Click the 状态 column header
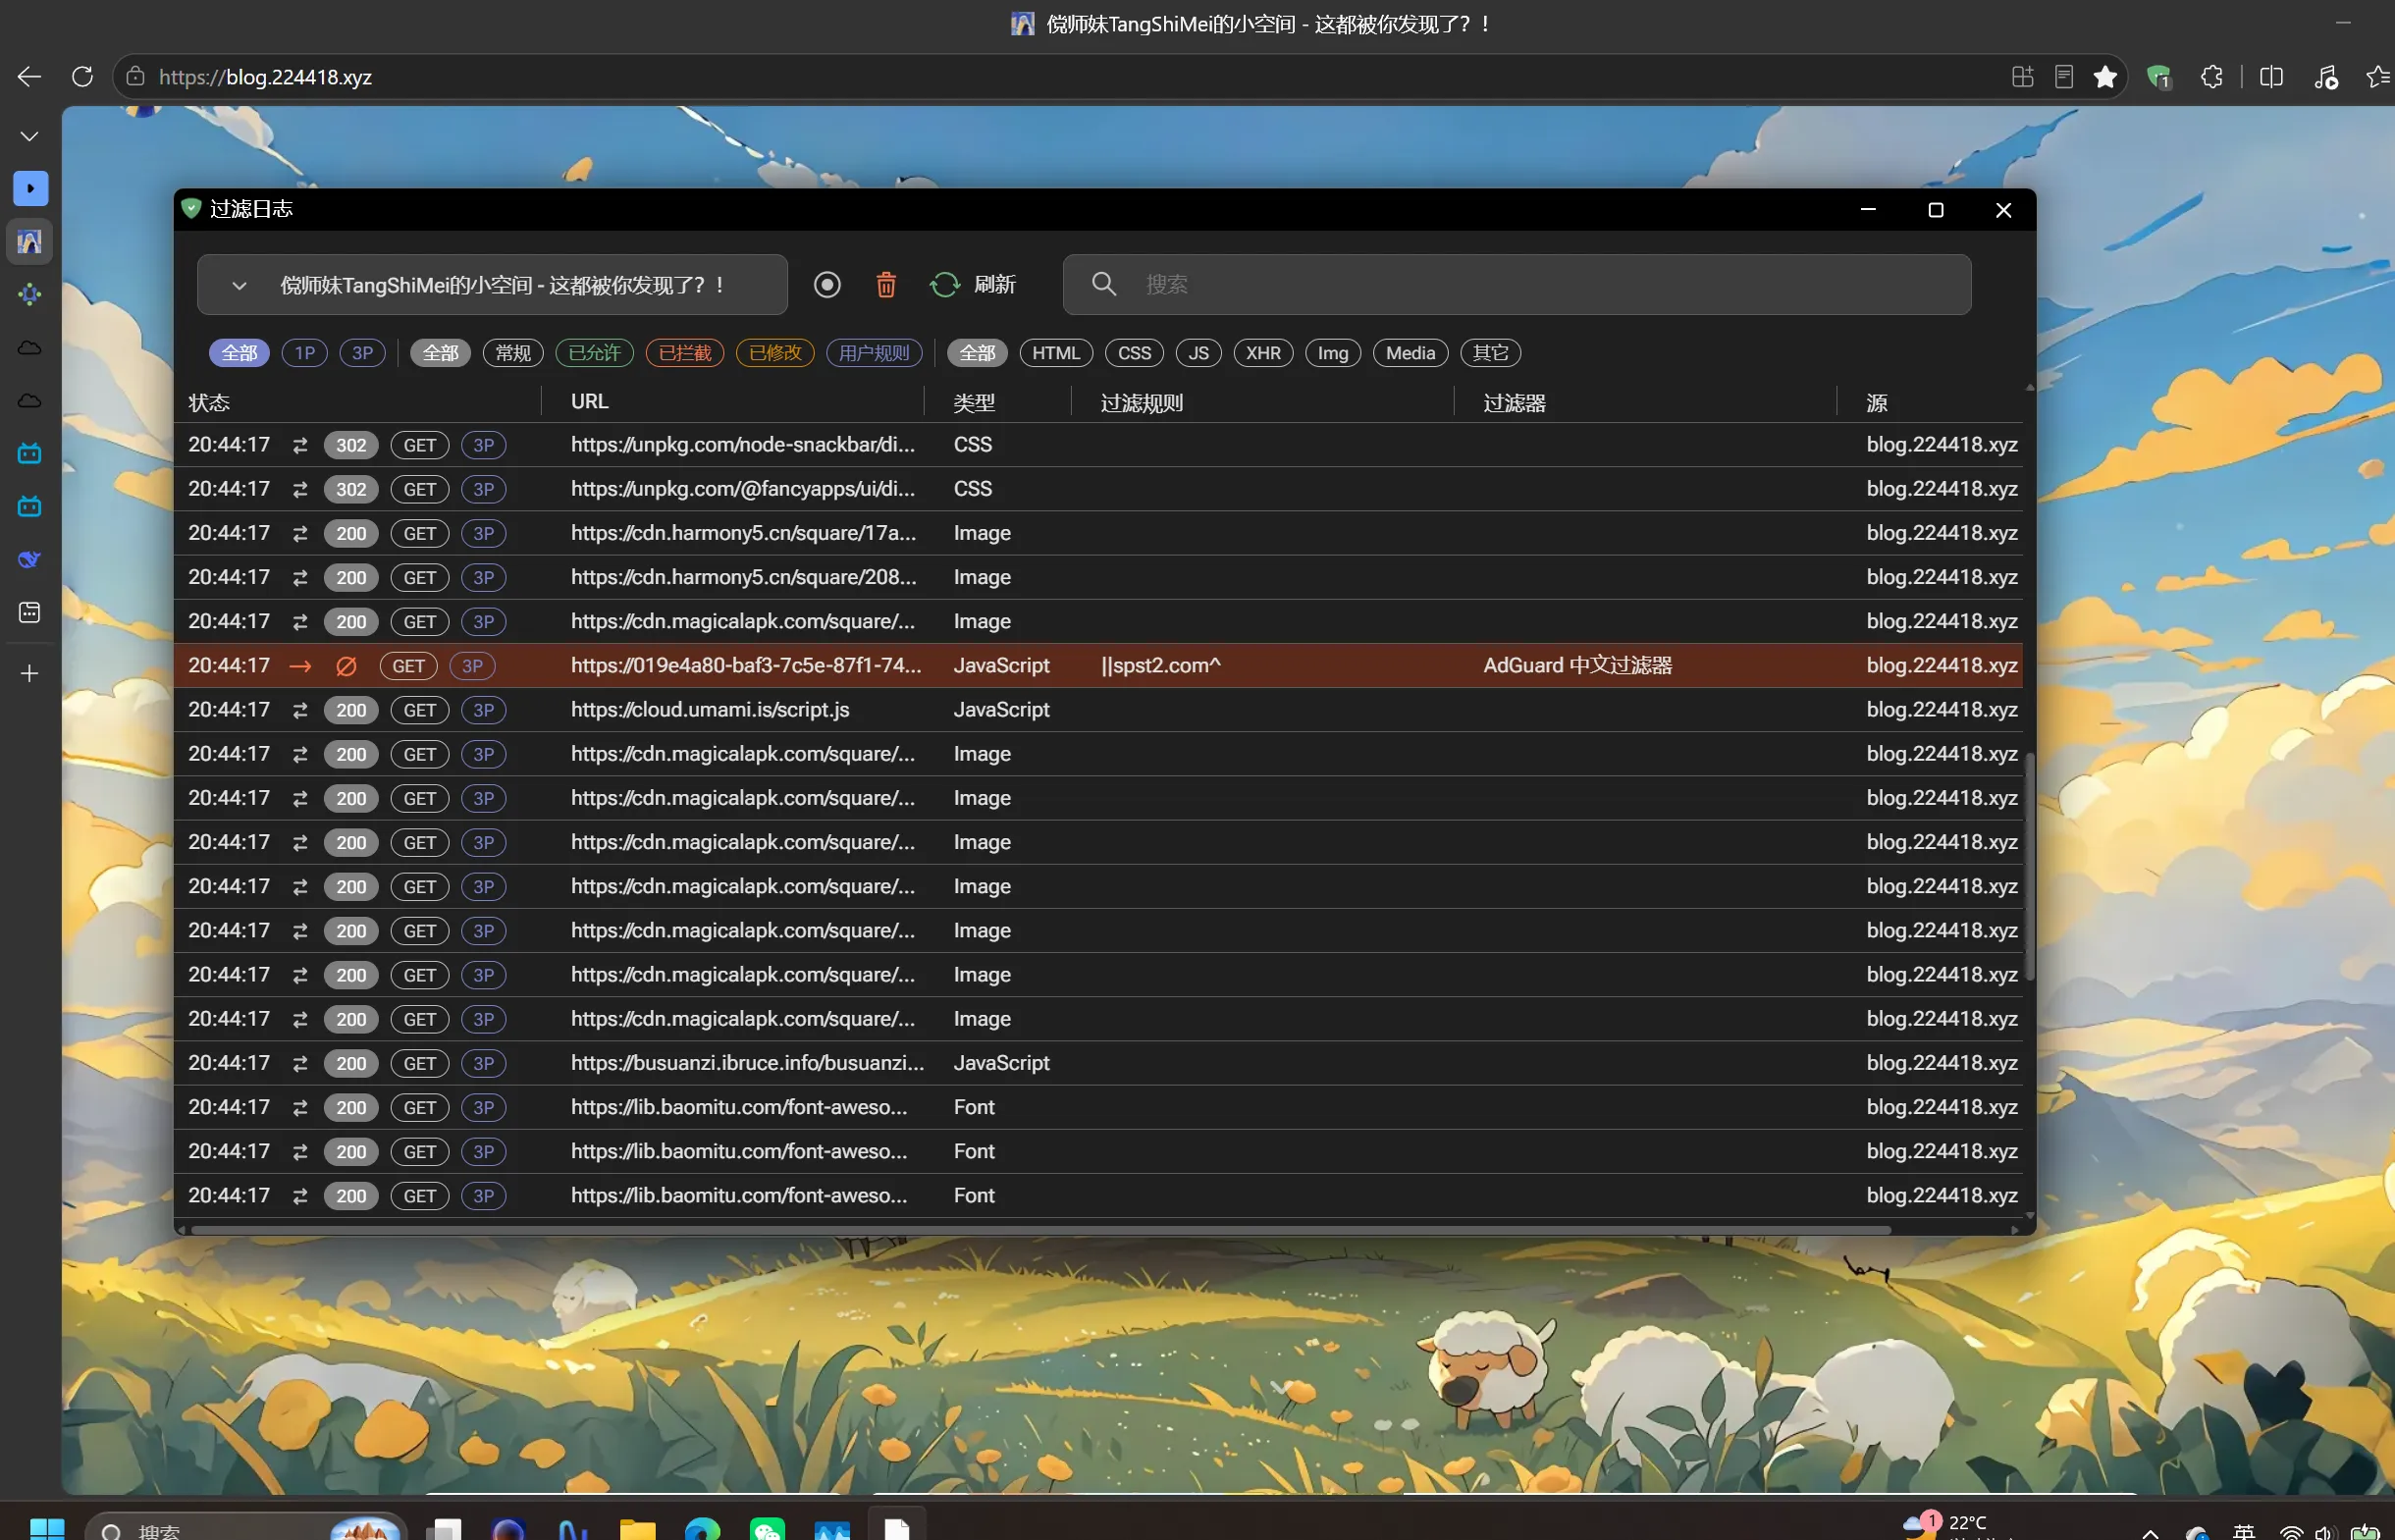The image size is (2395, 1540). (x=209, y=403)
